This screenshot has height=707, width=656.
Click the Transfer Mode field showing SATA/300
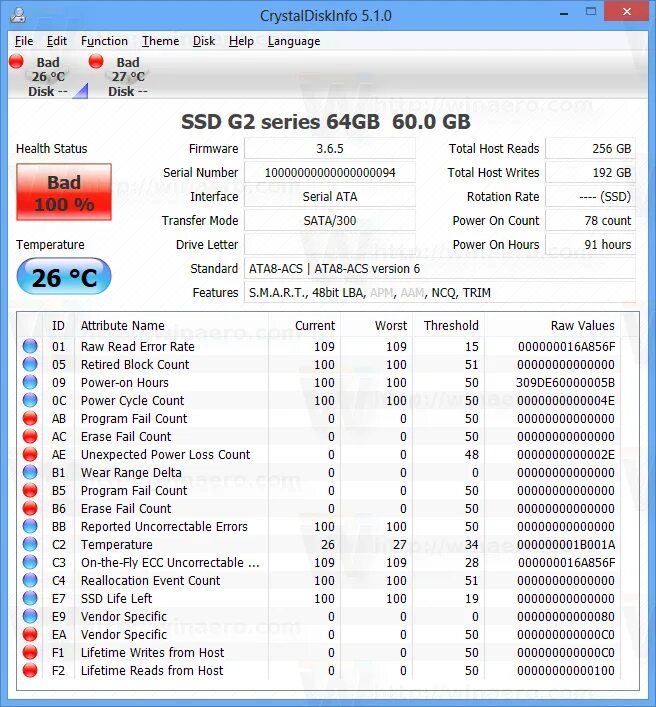pyautogui.click(x=330, y=220)
